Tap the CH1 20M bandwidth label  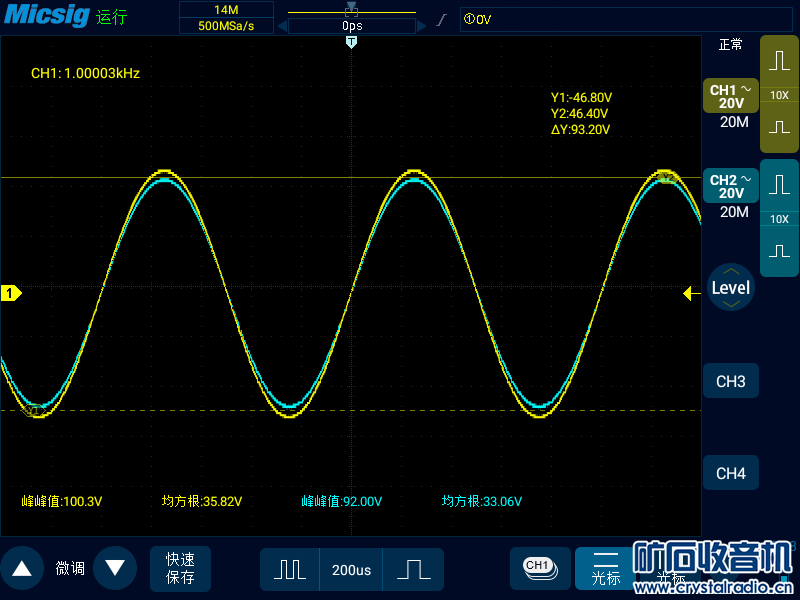tap(734, 122)
